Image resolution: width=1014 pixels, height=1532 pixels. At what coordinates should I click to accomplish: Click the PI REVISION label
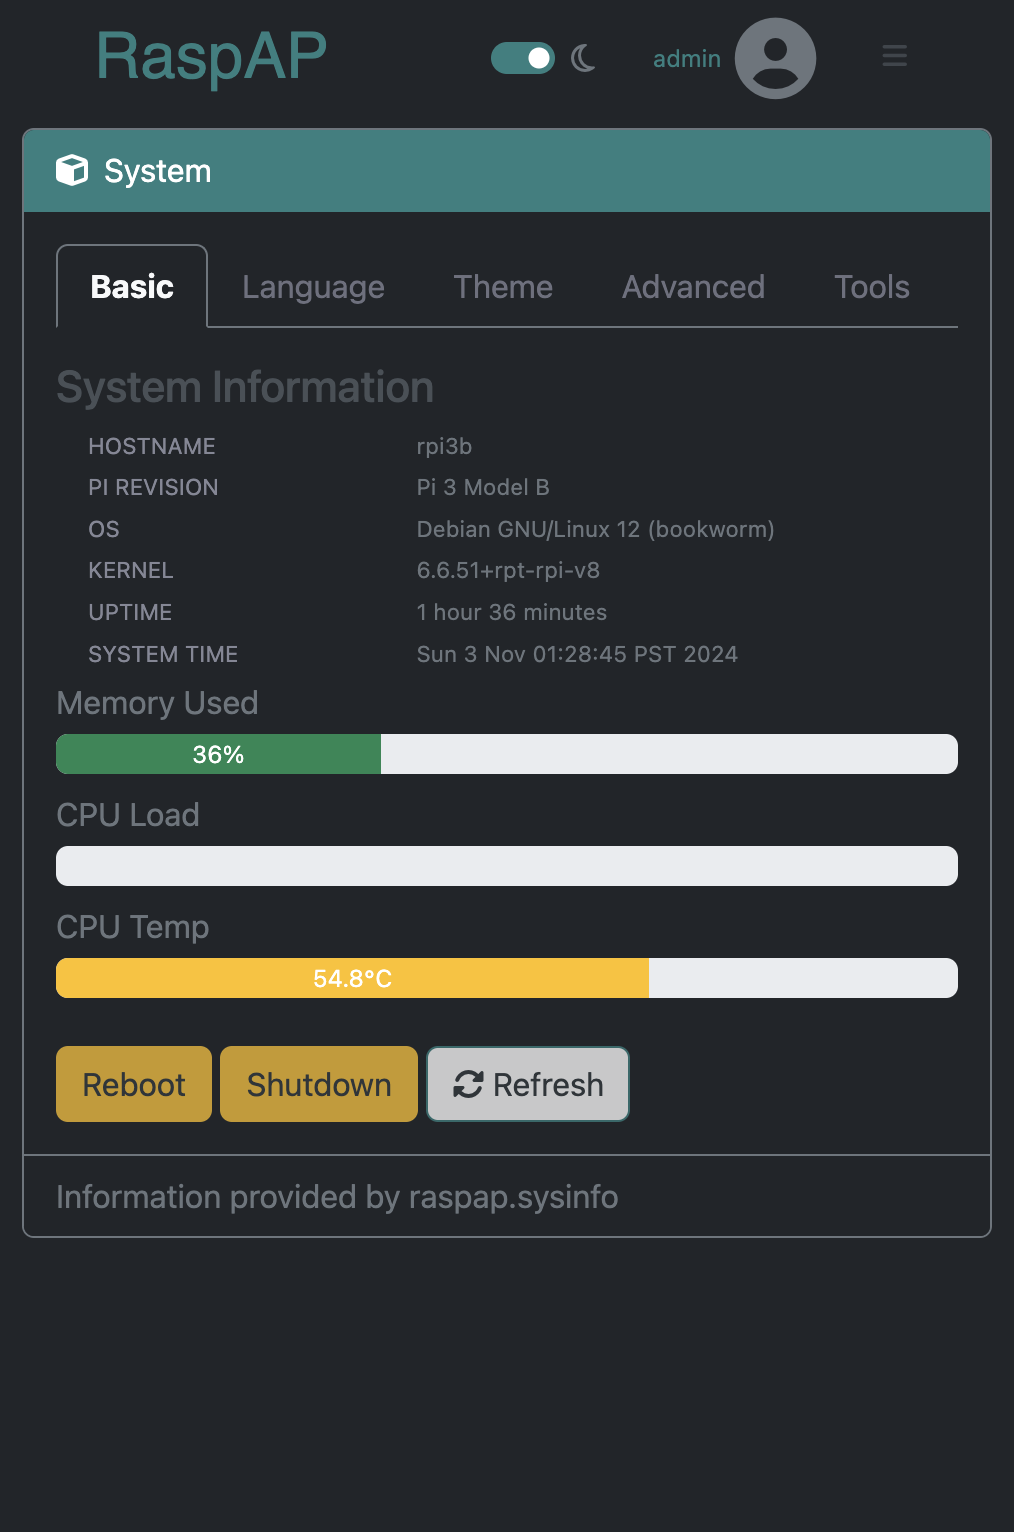pyautogui.click(x=153, y=487)
